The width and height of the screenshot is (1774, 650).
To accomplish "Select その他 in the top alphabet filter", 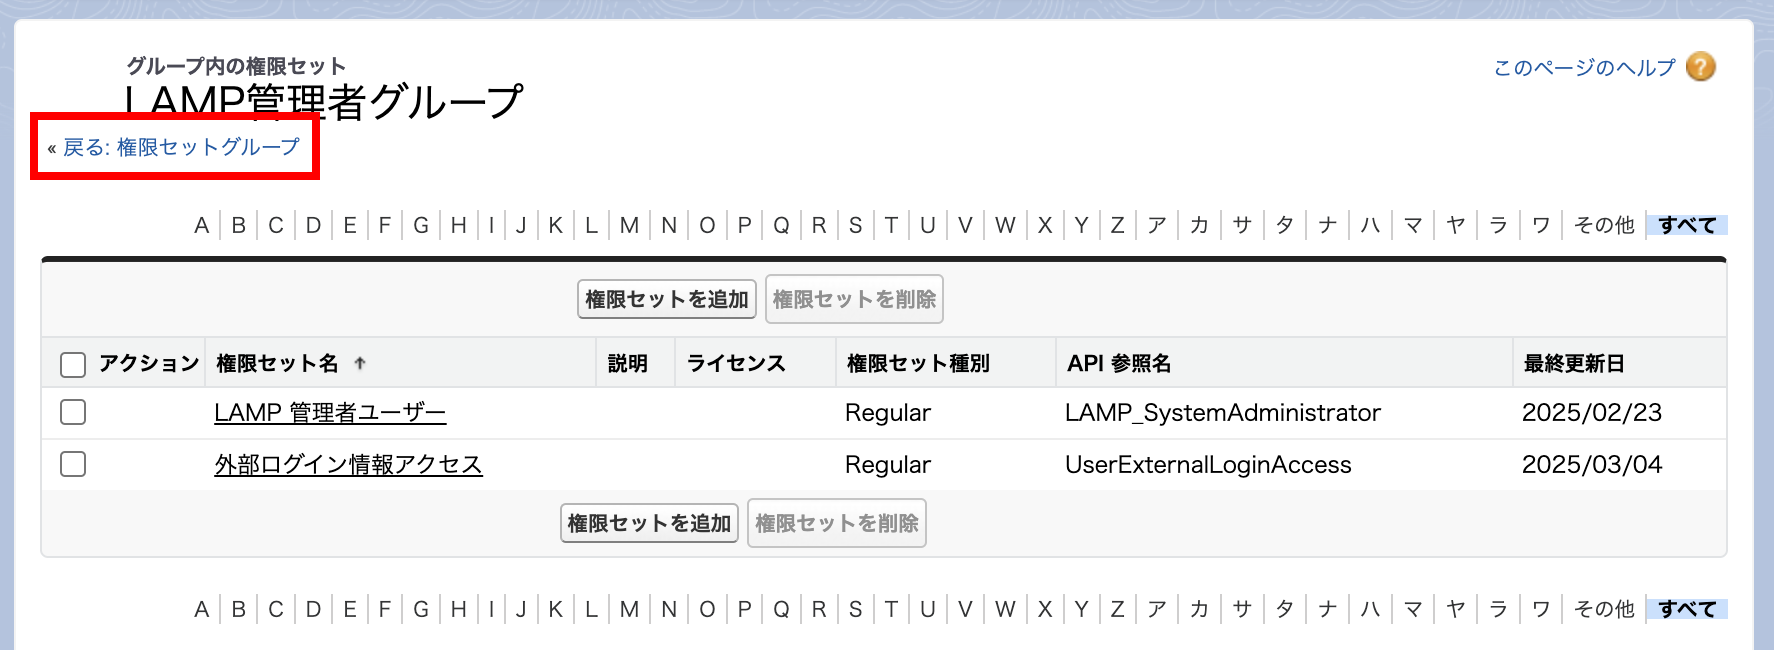I will [1604, 225].
